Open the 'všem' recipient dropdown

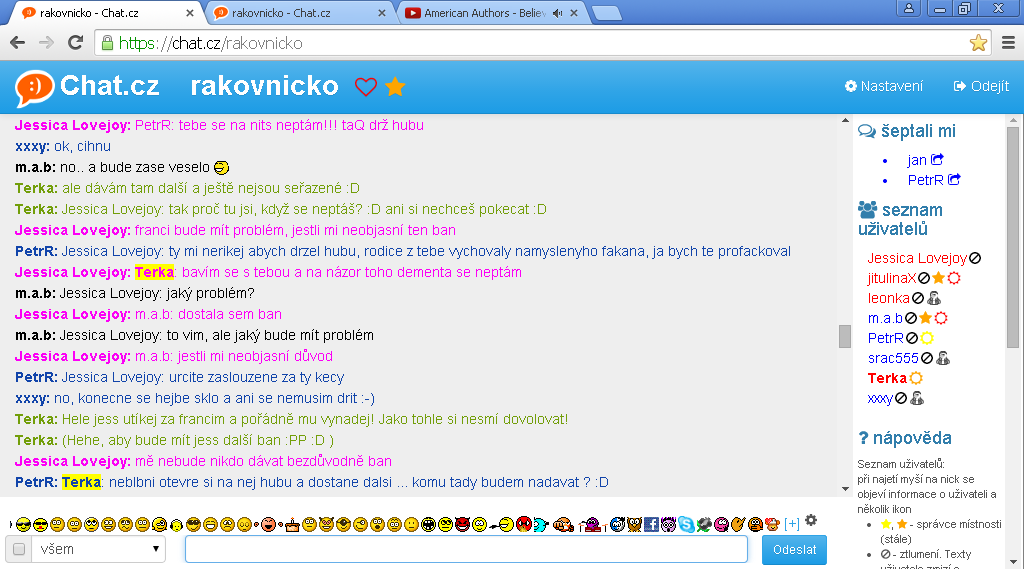click(x=98, y=549)
